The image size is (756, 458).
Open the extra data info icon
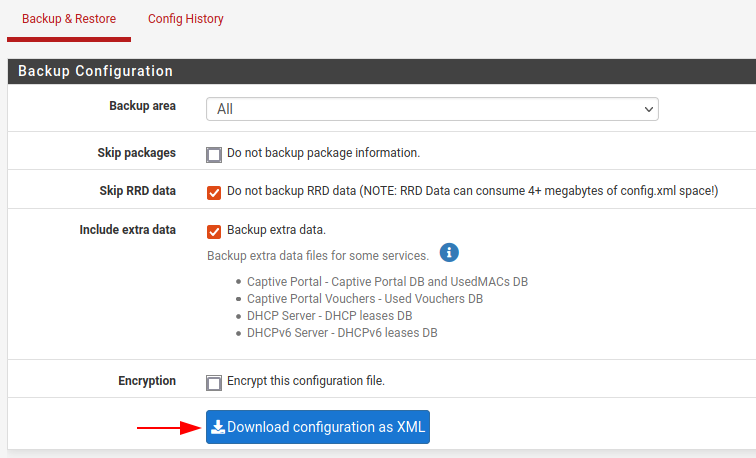[449, 253]
